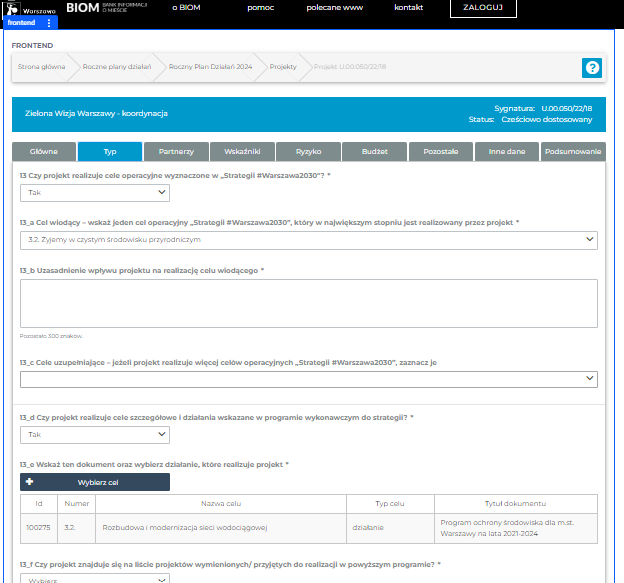Open the kontakt menu item
The width and height of the screenshot is (624, 583).
[408, 8]
